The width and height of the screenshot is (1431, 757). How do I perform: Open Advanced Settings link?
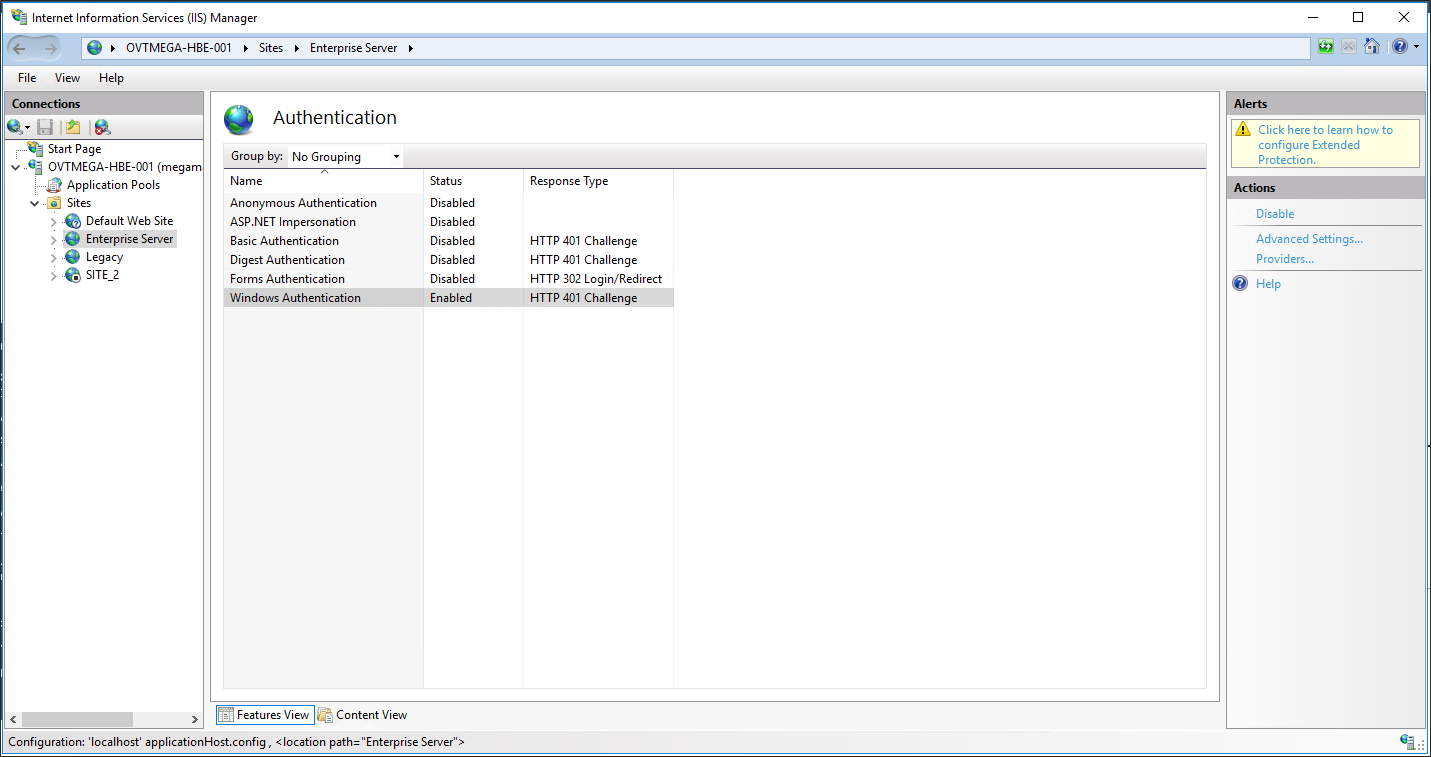[1309, 239]
